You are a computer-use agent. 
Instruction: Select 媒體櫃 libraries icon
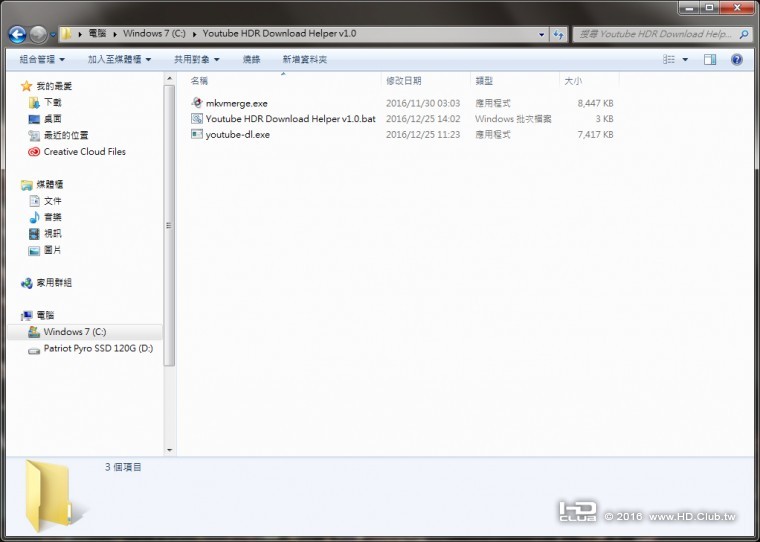coord(27,185)
